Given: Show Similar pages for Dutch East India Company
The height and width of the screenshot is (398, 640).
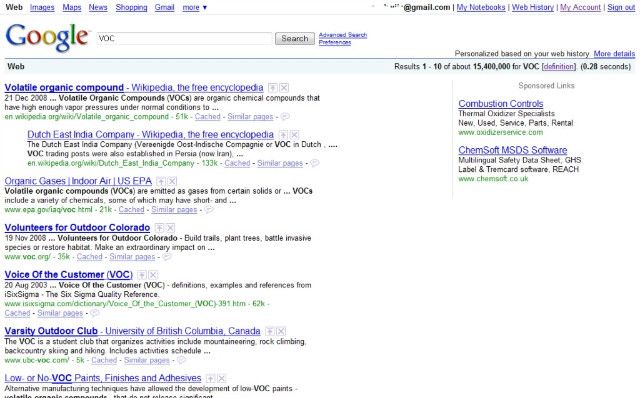Looking at the screenshot, I should point(280,163).
